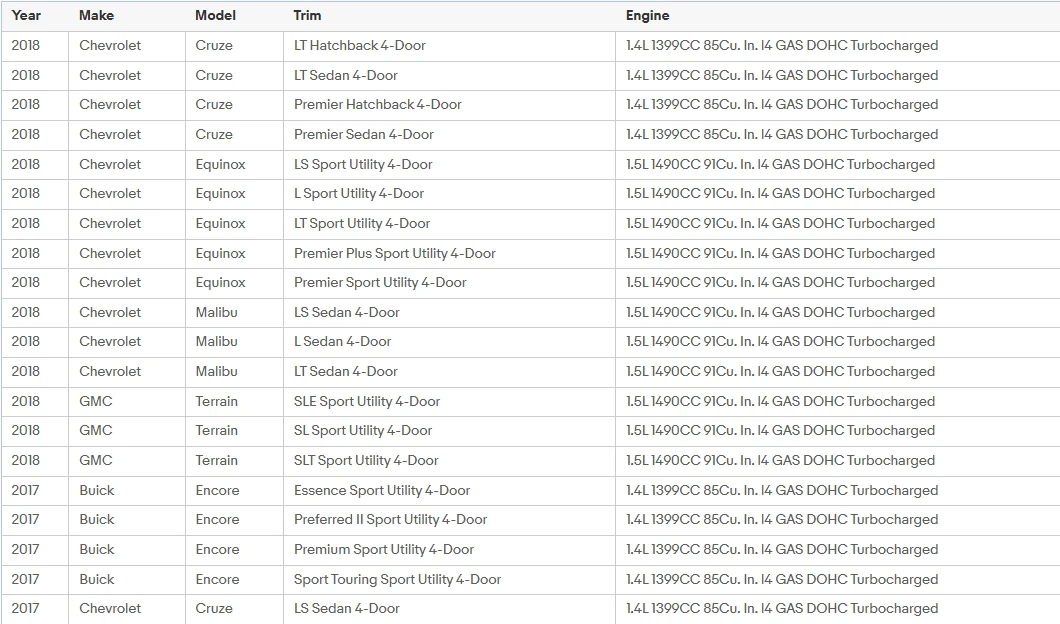Click the Model column header
1060x624 pixels.
215,16
